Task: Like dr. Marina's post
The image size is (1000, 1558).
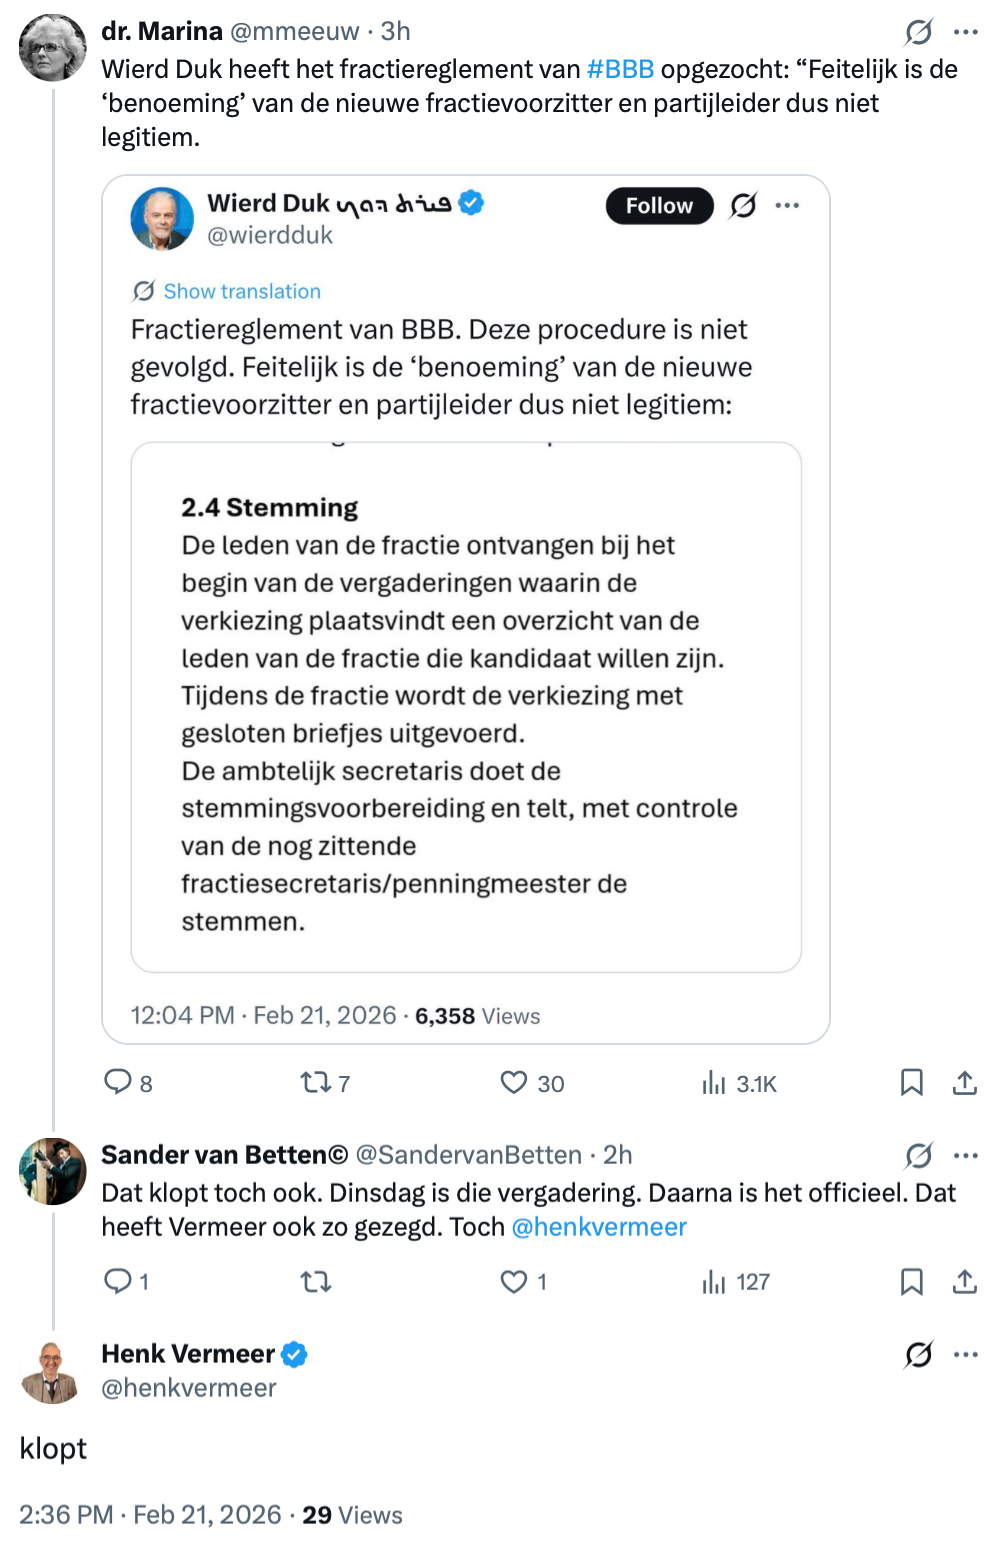Action: (514, 1082)
